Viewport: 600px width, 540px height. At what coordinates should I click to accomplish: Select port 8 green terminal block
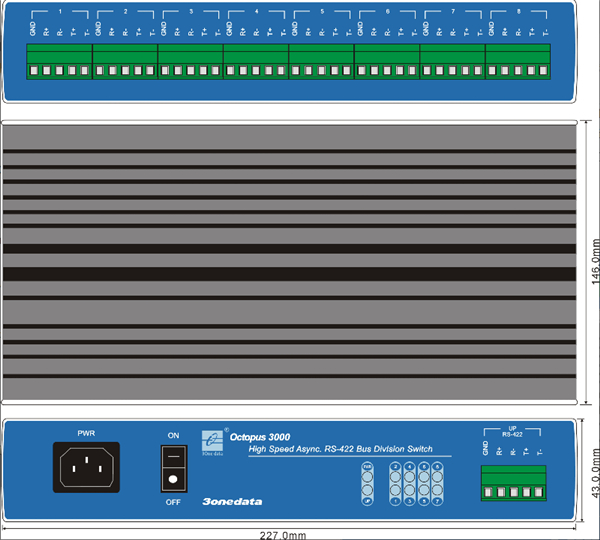pyautogui.click(x=518, y=62)
